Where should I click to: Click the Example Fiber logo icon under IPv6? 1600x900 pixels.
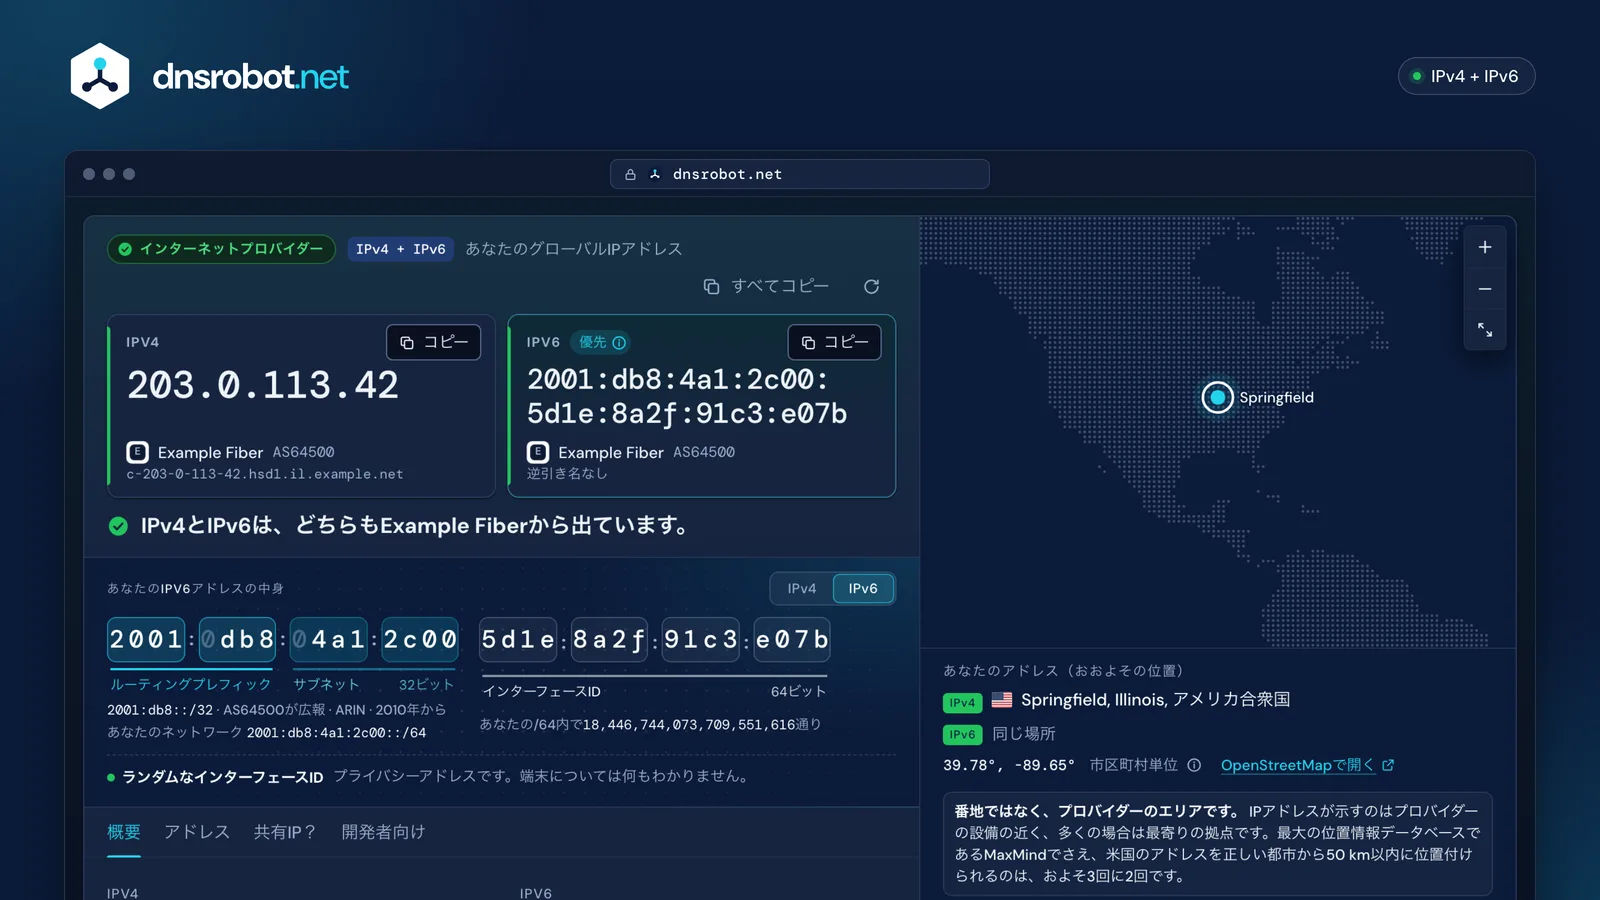pos(538,452)
